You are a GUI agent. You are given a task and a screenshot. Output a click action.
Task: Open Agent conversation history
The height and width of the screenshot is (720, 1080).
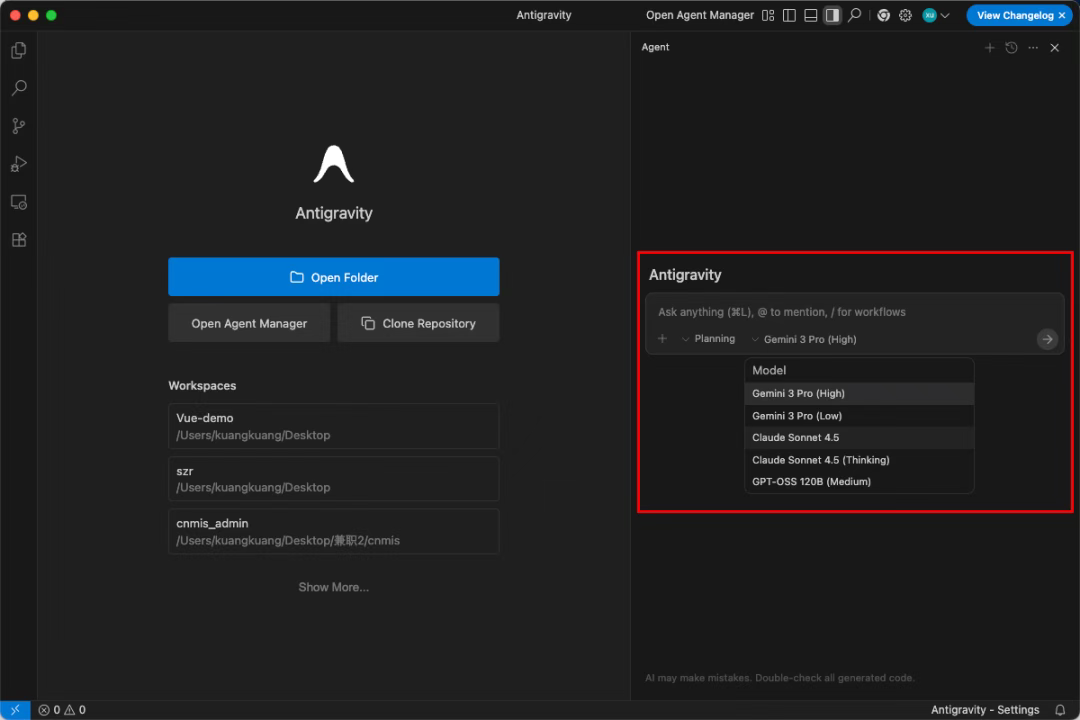click(1011, 48)
